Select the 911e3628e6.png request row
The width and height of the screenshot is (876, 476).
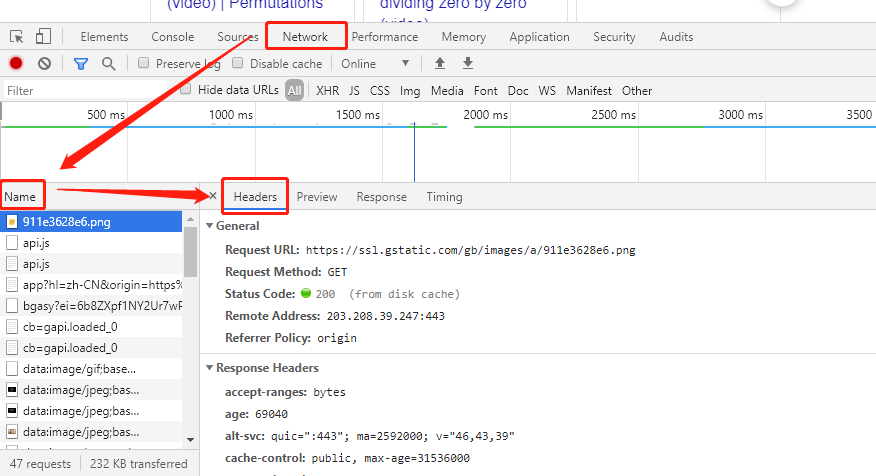click(91, 222)
